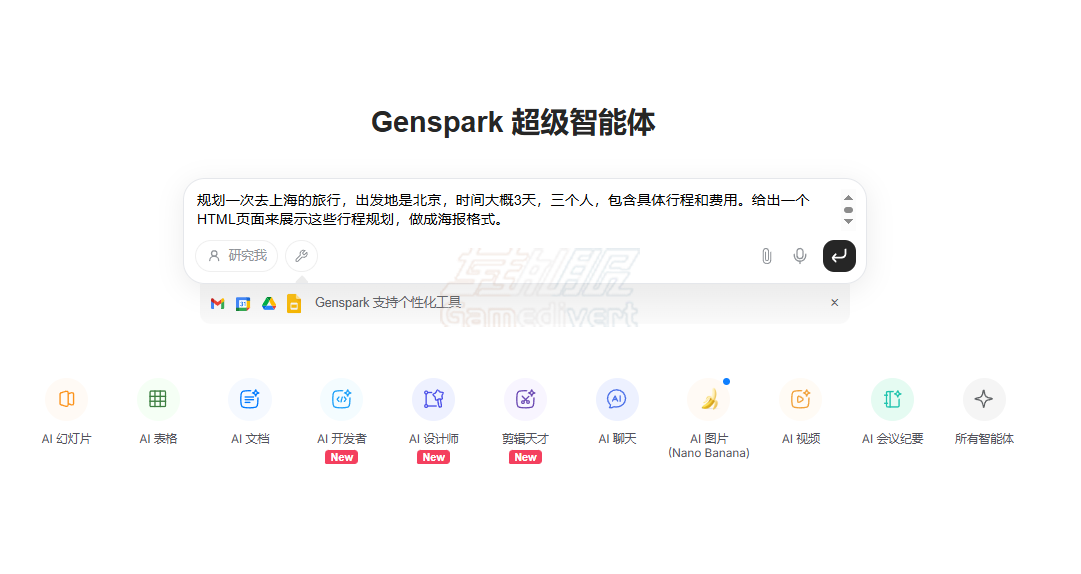Click the New badge under 剪辑天才
Screen dimensions: 1081x574
coord(525,458)
